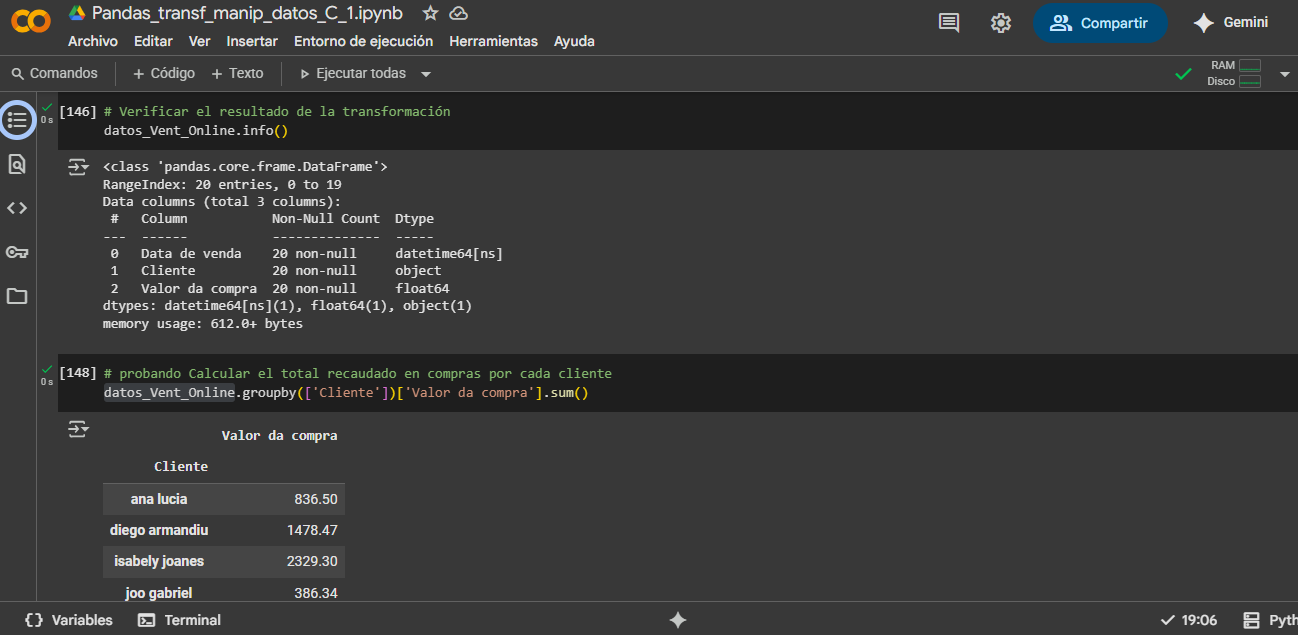Select the 'joo gabriel' row label
Screen dimensions: 1298x635
point(159,593)
